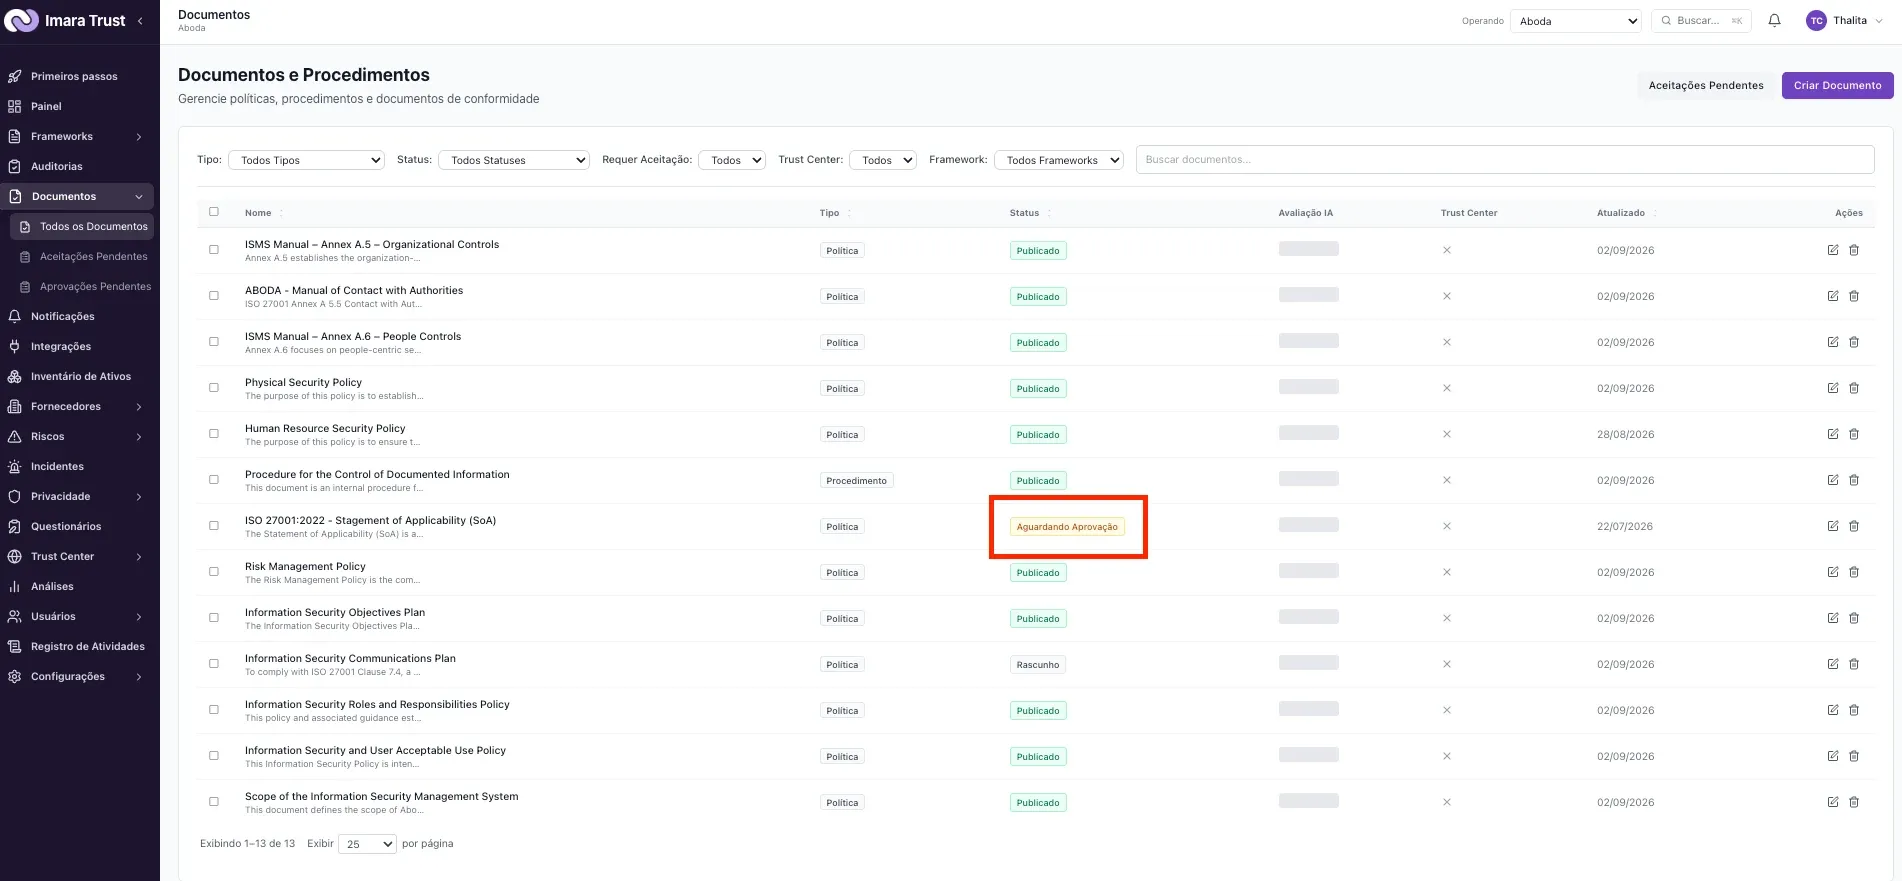Click the Imara Trust logo
Viewport: 1902px width, 881px height.
click(x=66, y=21)
